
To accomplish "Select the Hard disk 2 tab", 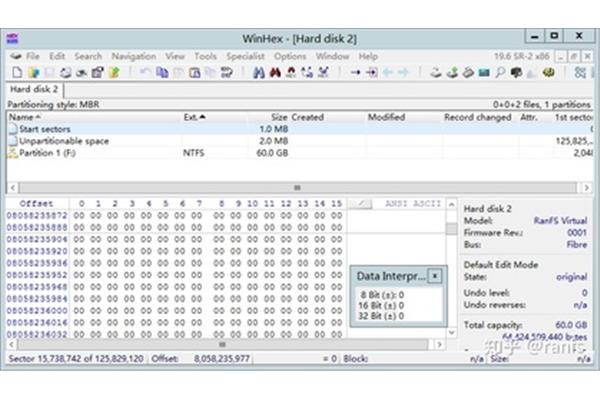I will (34, 90).
